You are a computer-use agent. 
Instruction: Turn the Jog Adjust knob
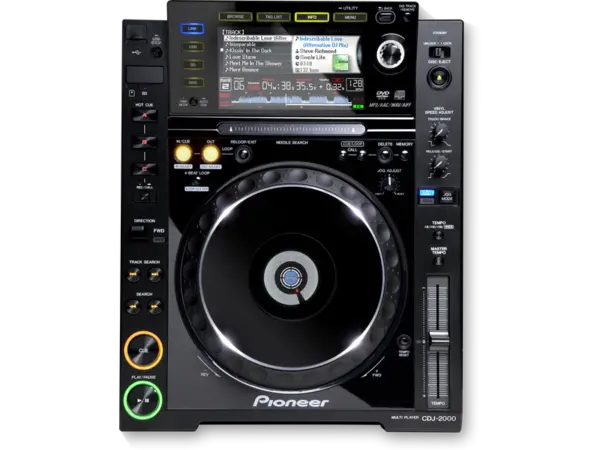389,184
